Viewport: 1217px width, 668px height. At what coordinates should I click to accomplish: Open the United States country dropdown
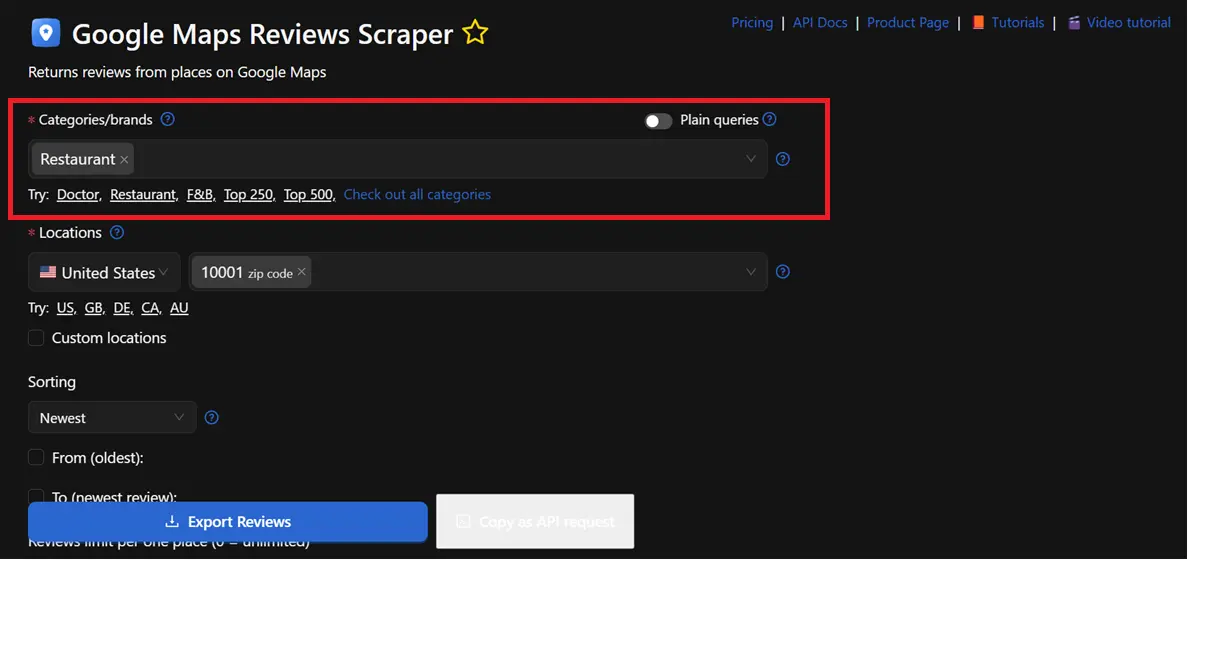coord(104,272)
